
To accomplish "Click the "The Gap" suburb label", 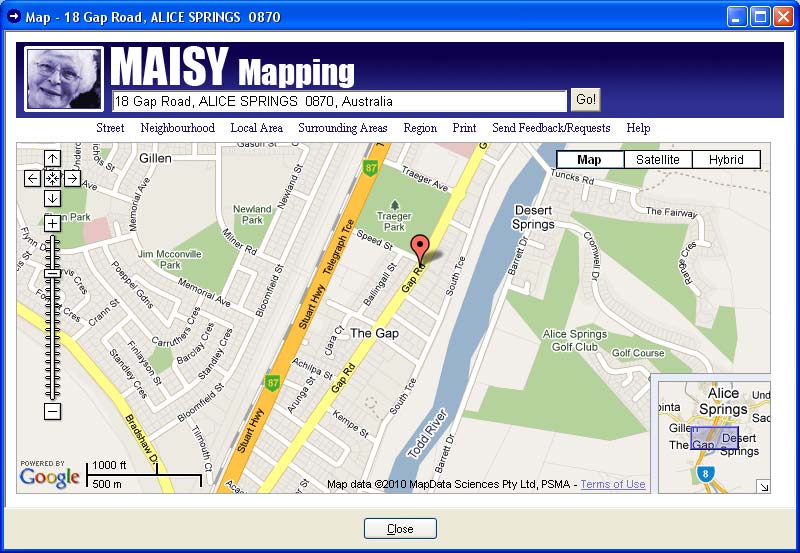I will (374, 333).
